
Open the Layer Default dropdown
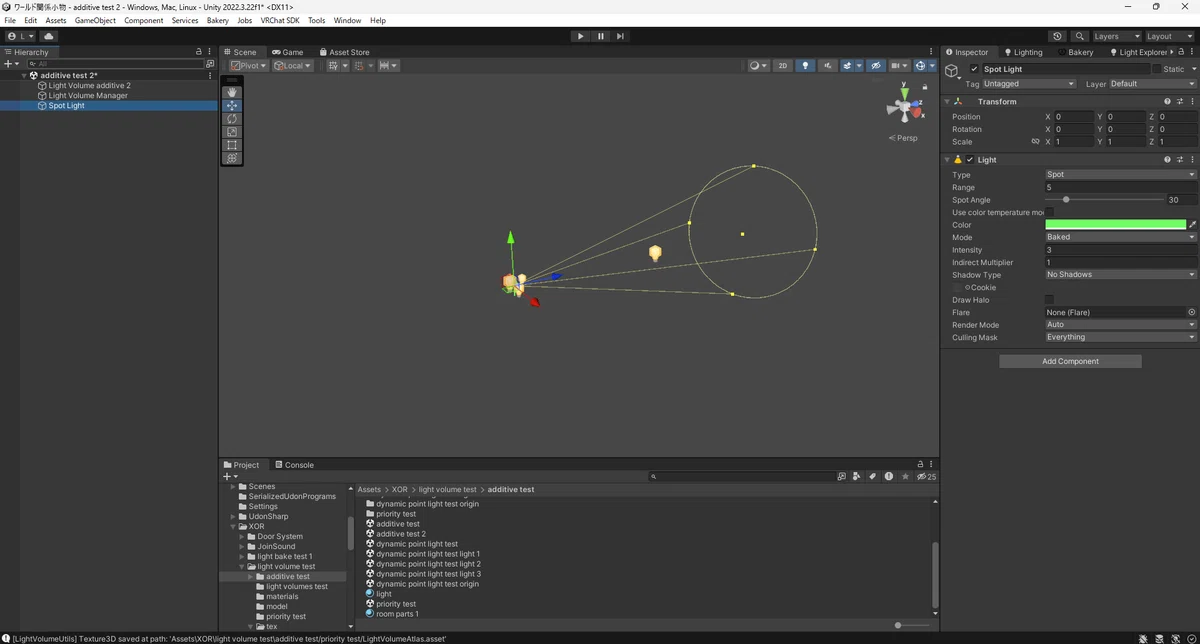click(1152, 84)
